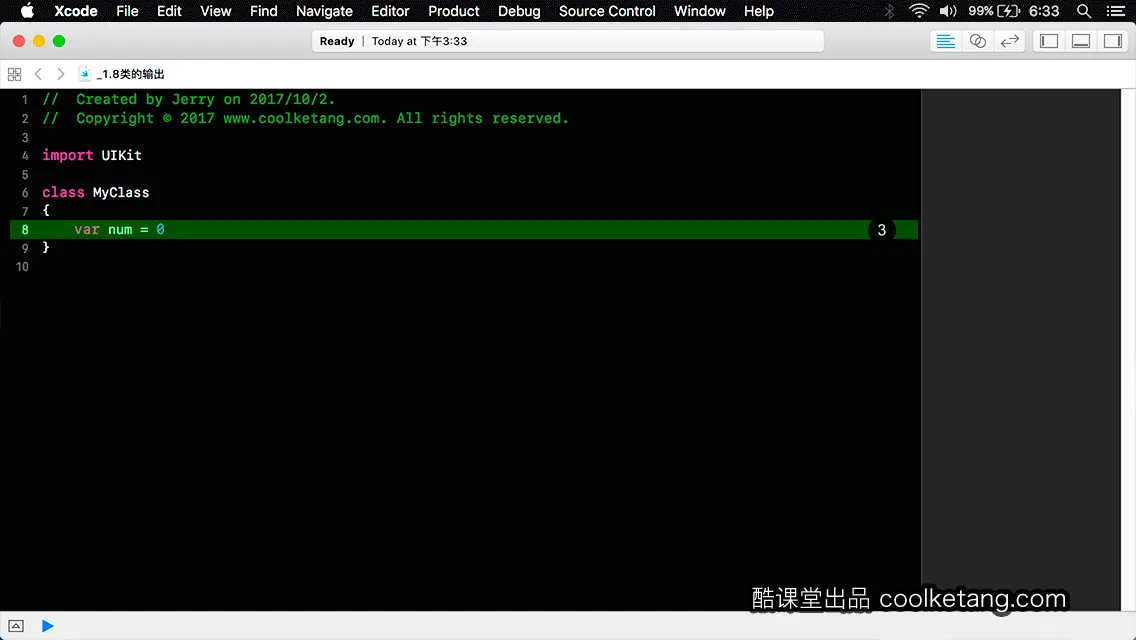Click the opening brace on line 7

46,210
